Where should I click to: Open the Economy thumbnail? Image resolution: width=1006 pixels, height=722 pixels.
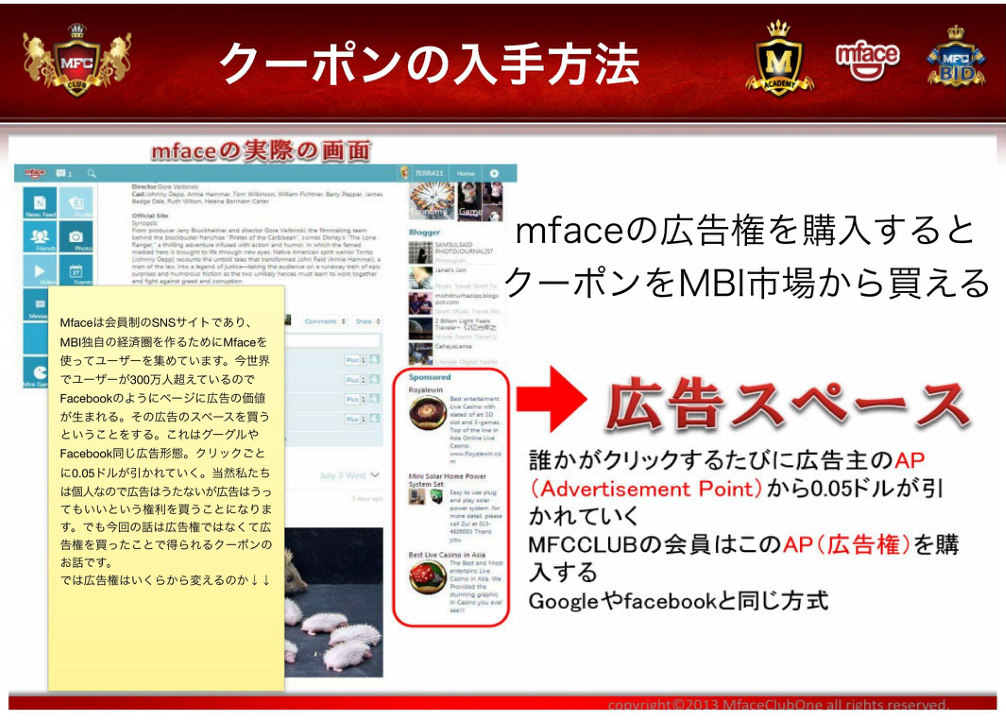(x=432, y=201)
